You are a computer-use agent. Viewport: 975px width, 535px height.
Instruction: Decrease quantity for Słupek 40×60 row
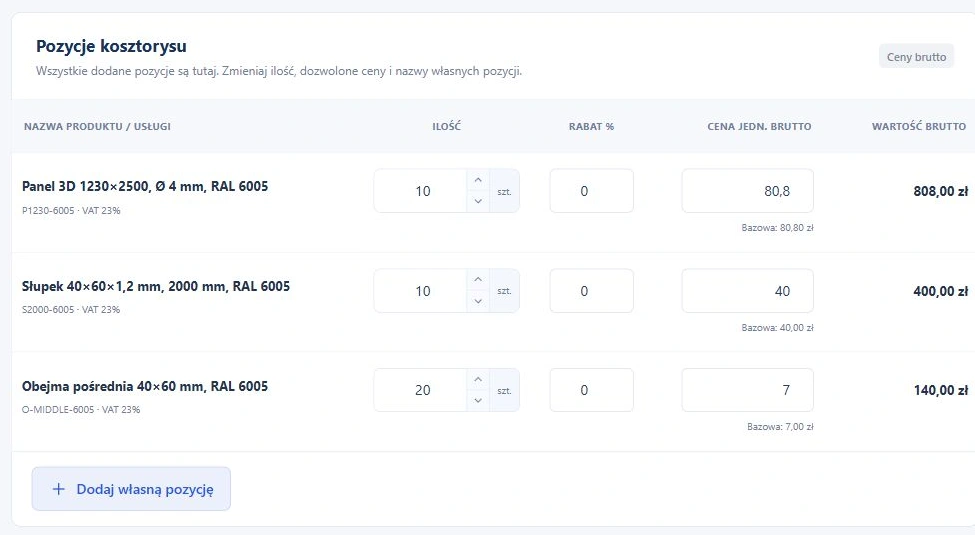coord(478,300)
